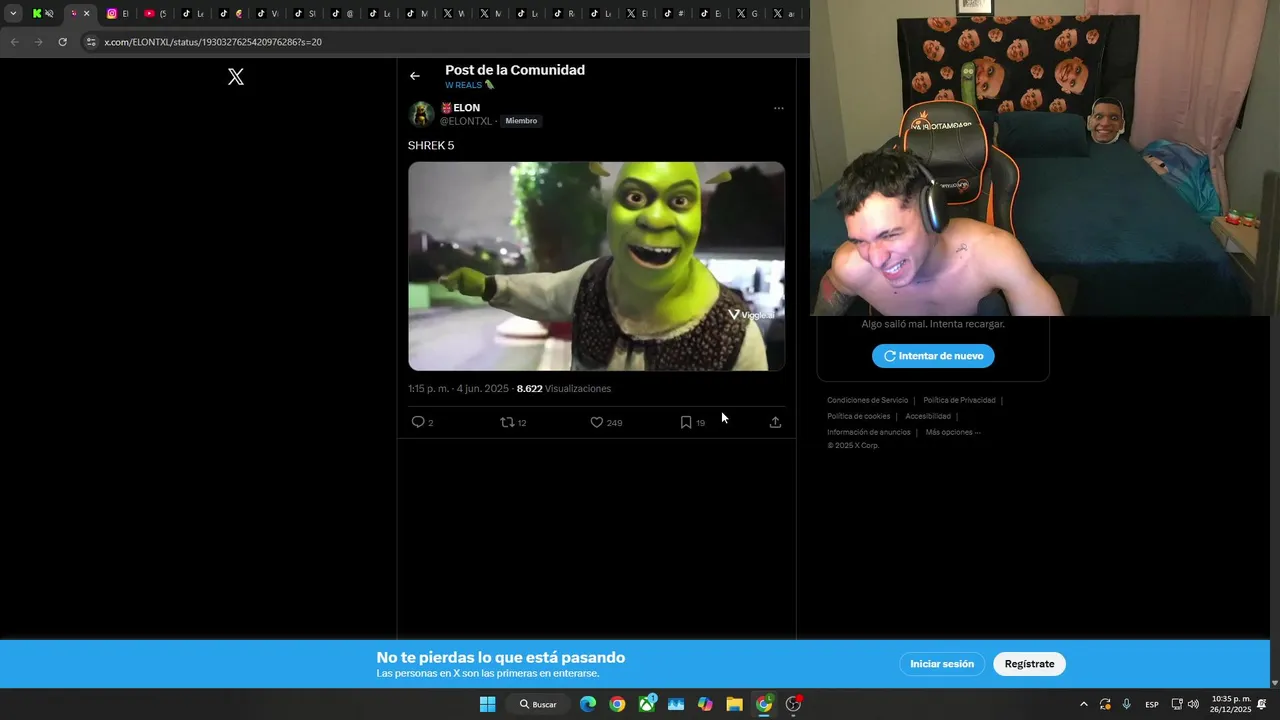Image resolution: width=1280 pixels, height=720 pixels.
Task: Click the browser forward arrow
Action: (38, 42)
